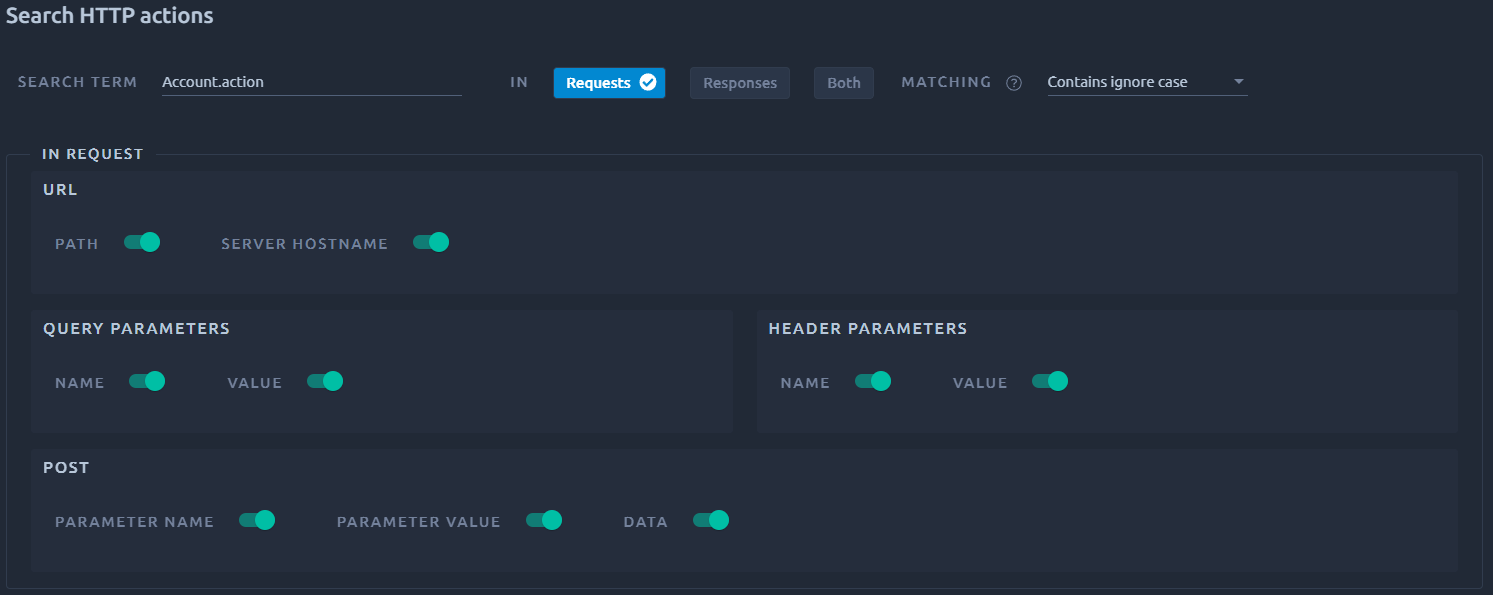Click the Search term input field

point(311,82)
